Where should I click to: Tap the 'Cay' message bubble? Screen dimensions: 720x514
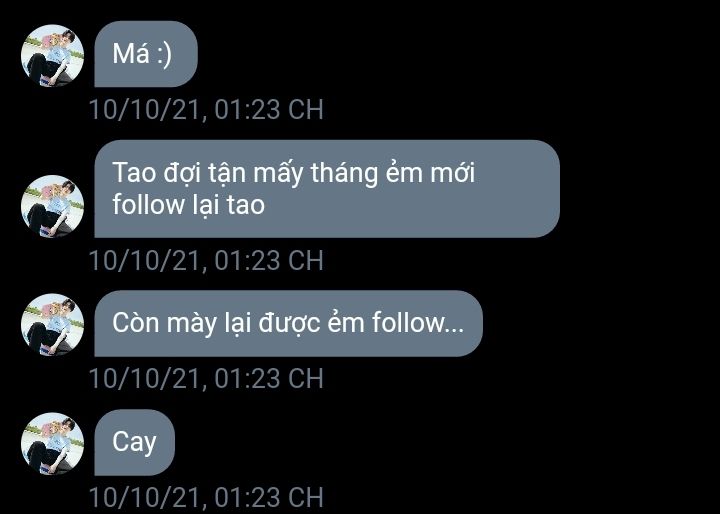click(x=135, y=442)
